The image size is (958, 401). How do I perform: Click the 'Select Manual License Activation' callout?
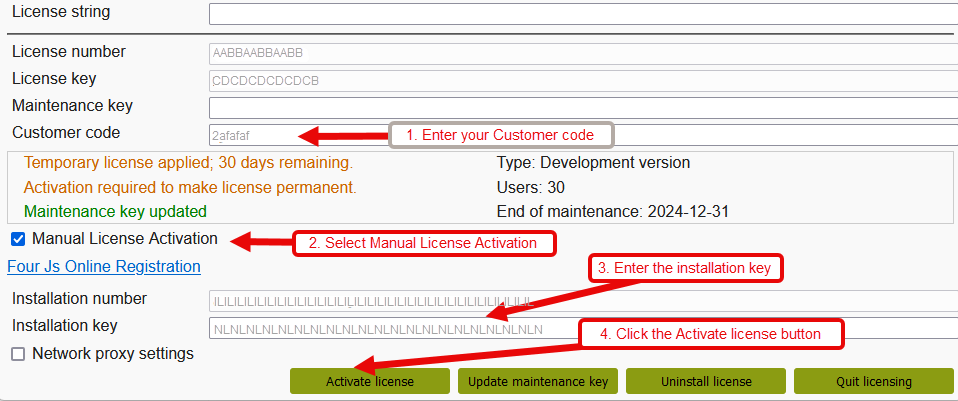point(423,243)
